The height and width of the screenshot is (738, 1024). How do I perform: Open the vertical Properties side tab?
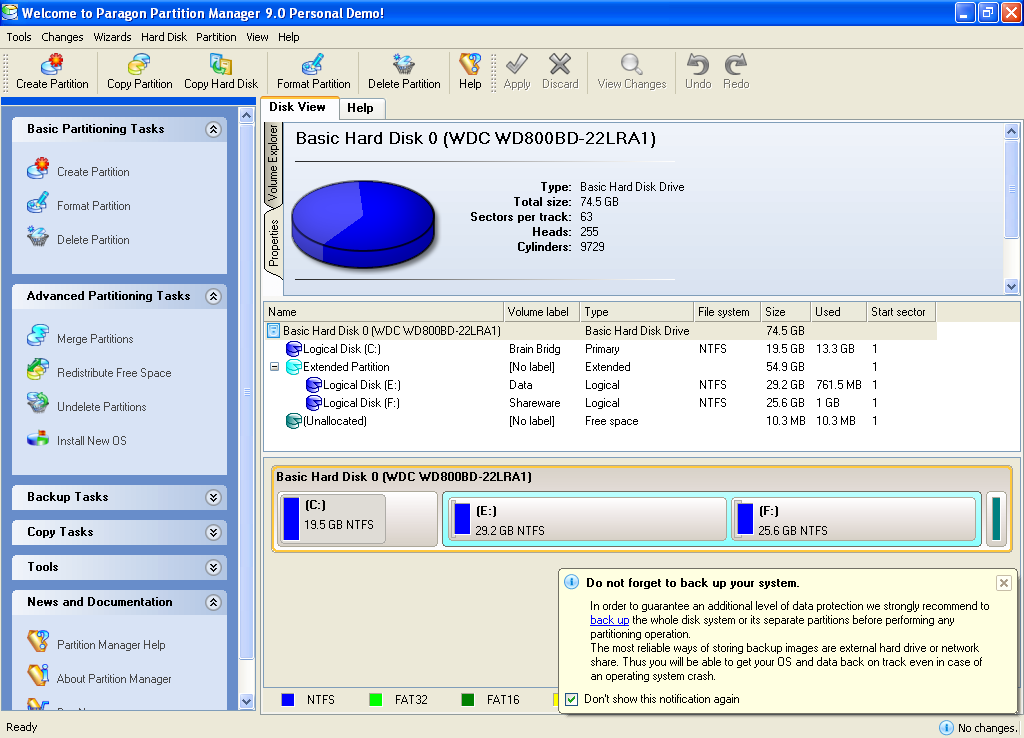[x=273, y=244]
